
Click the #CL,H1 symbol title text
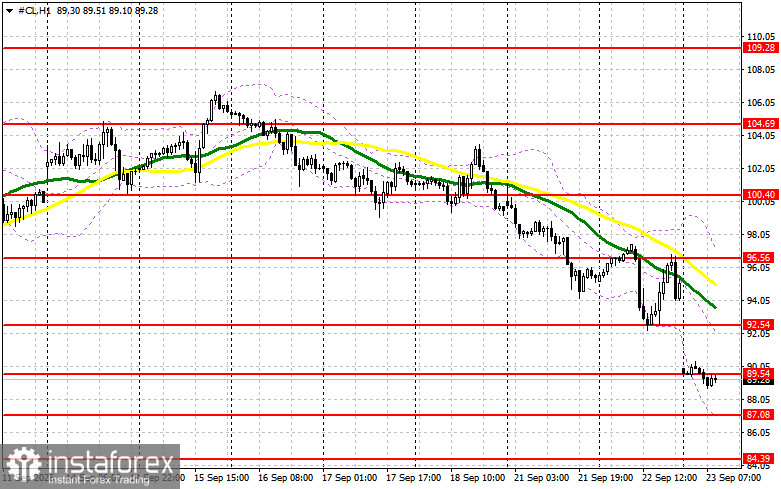34,10
